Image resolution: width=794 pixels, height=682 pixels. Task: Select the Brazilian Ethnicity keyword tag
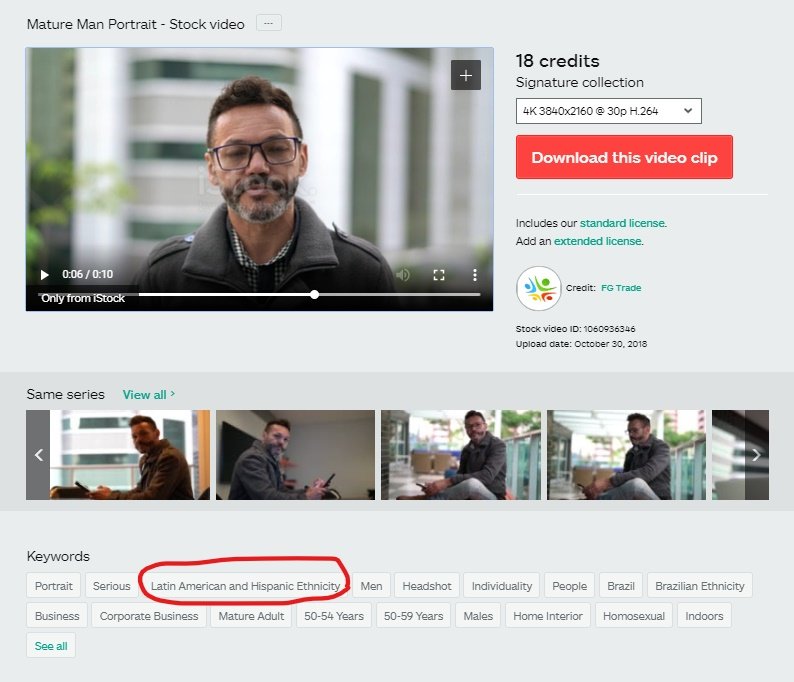[700, 586]
